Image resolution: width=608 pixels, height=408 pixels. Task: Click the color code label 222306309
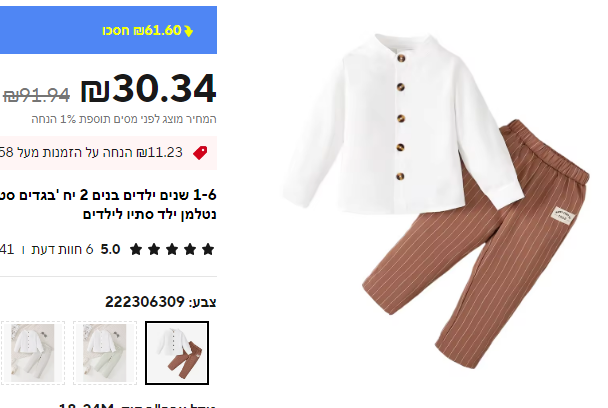(145, 302)
